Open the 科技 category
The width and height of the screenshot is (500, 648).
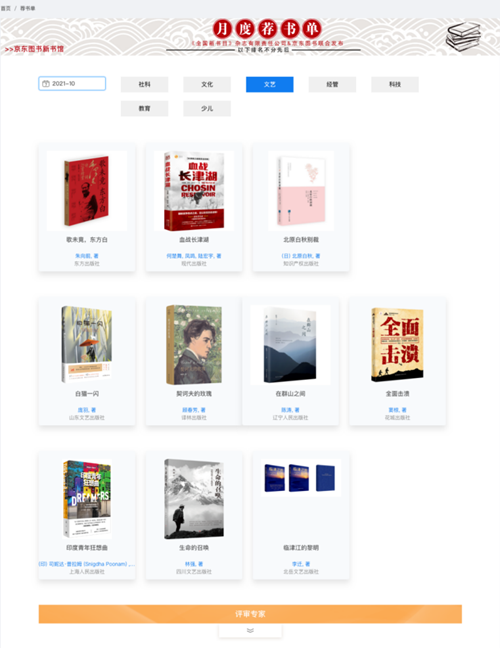pos(395,84)
